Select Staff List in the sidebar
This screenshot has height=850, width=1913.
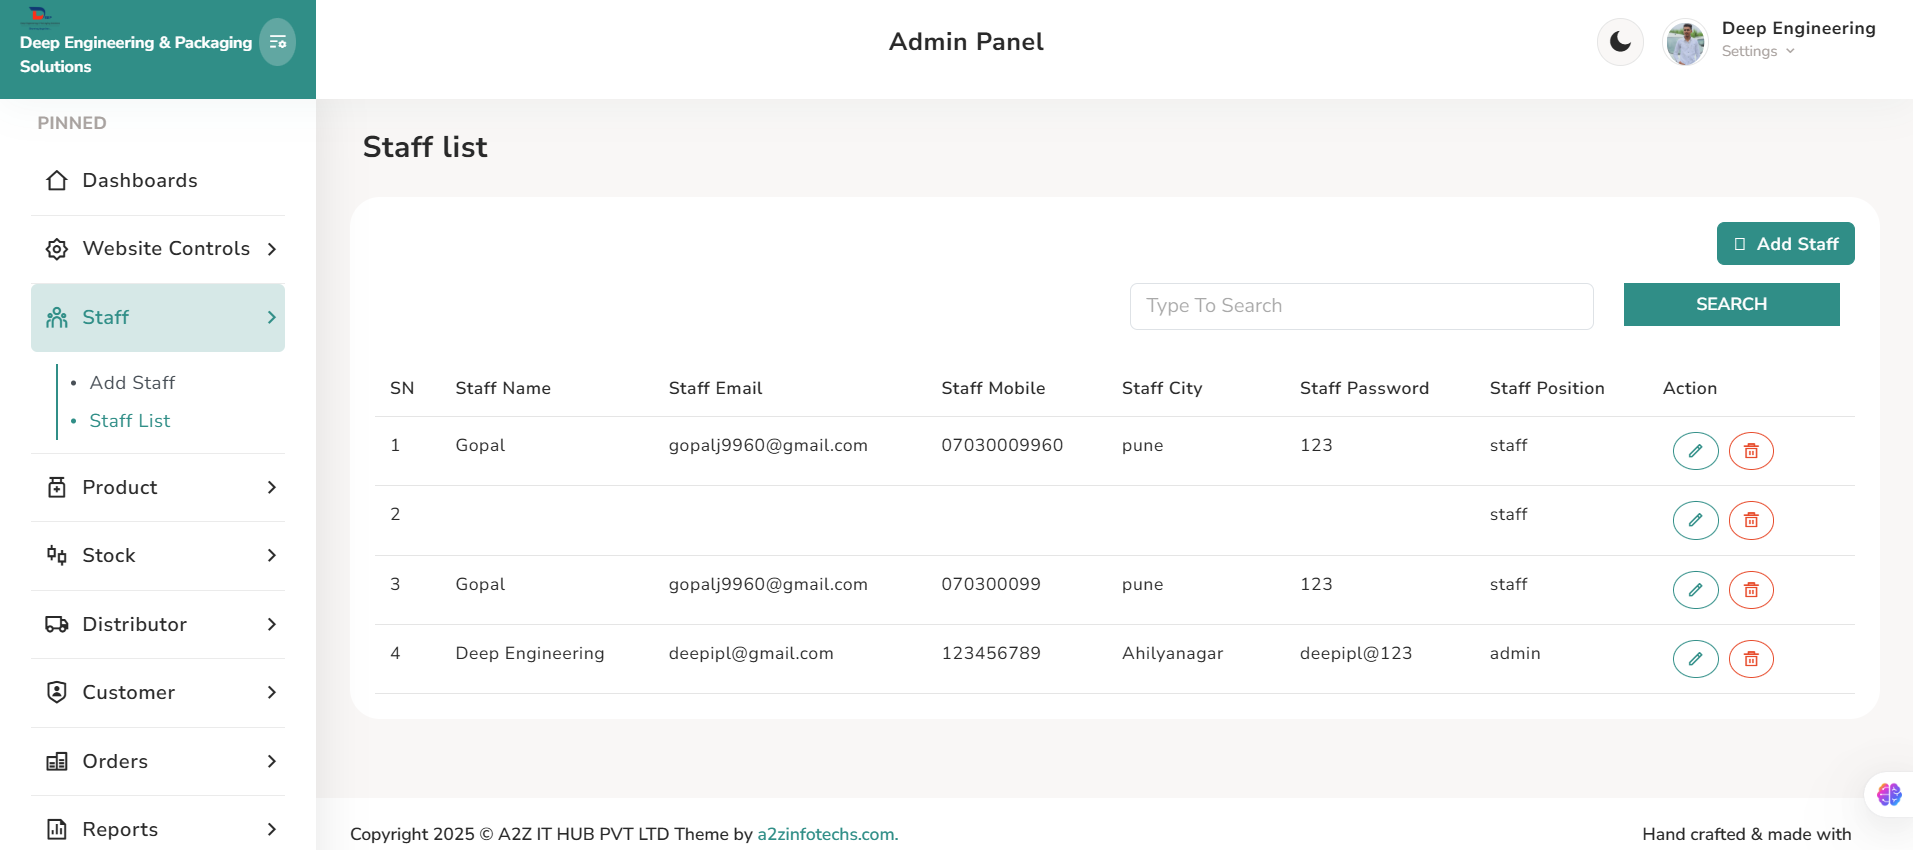(x=130, y=421)
